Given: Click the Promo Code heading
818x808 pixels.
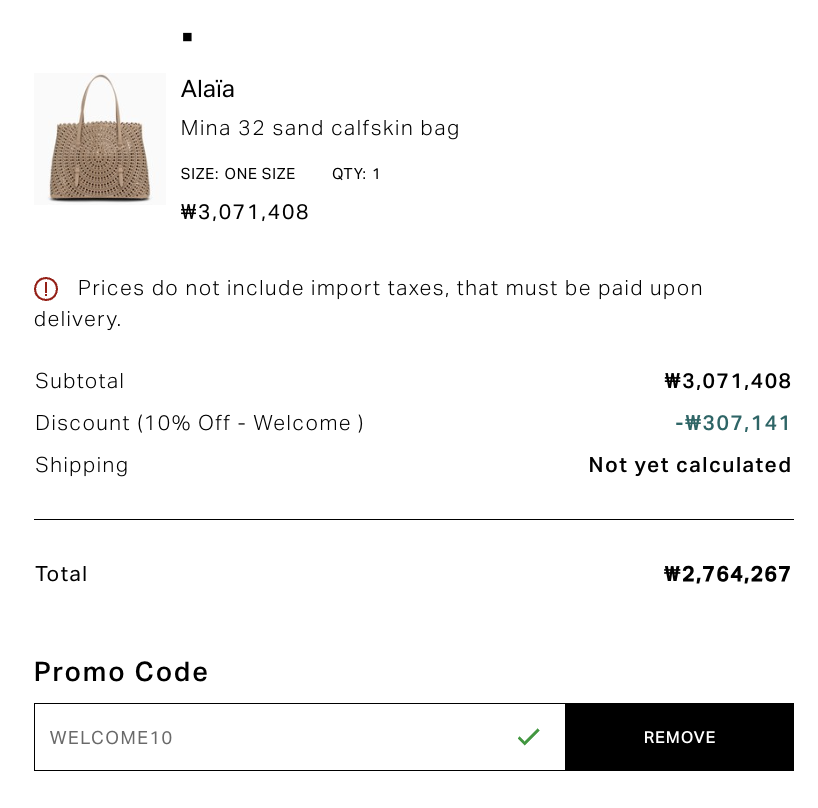Looking at the screenshot, I should 121,672.
